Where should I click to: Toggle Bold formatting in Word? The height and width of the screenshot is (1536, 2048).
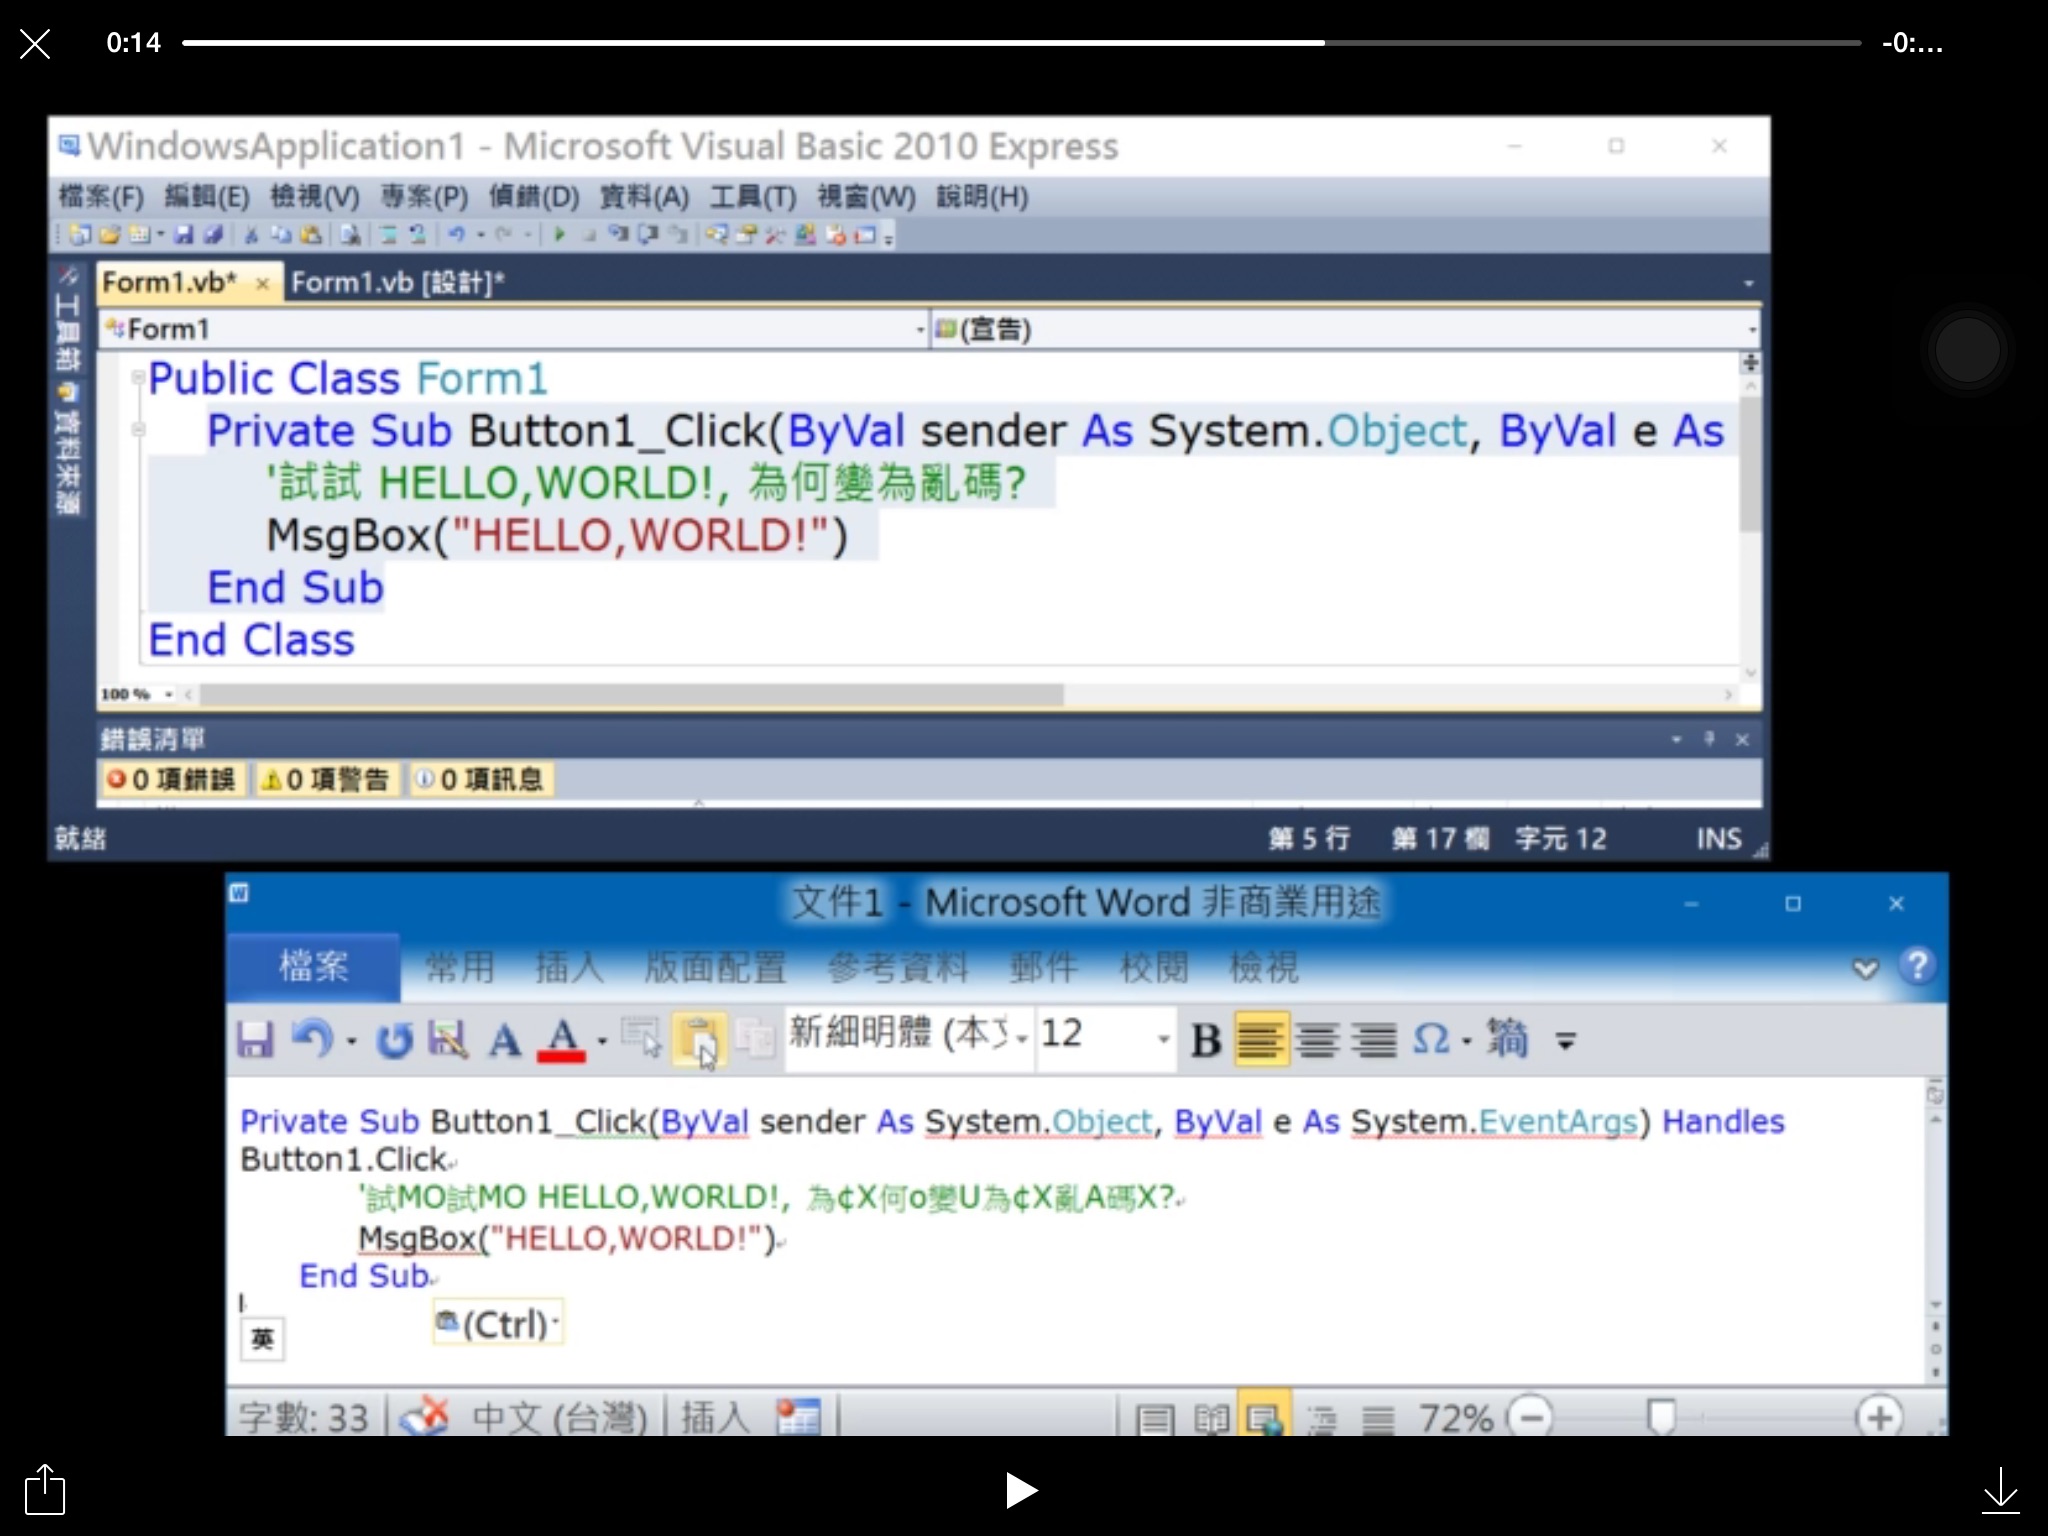1206,1041
